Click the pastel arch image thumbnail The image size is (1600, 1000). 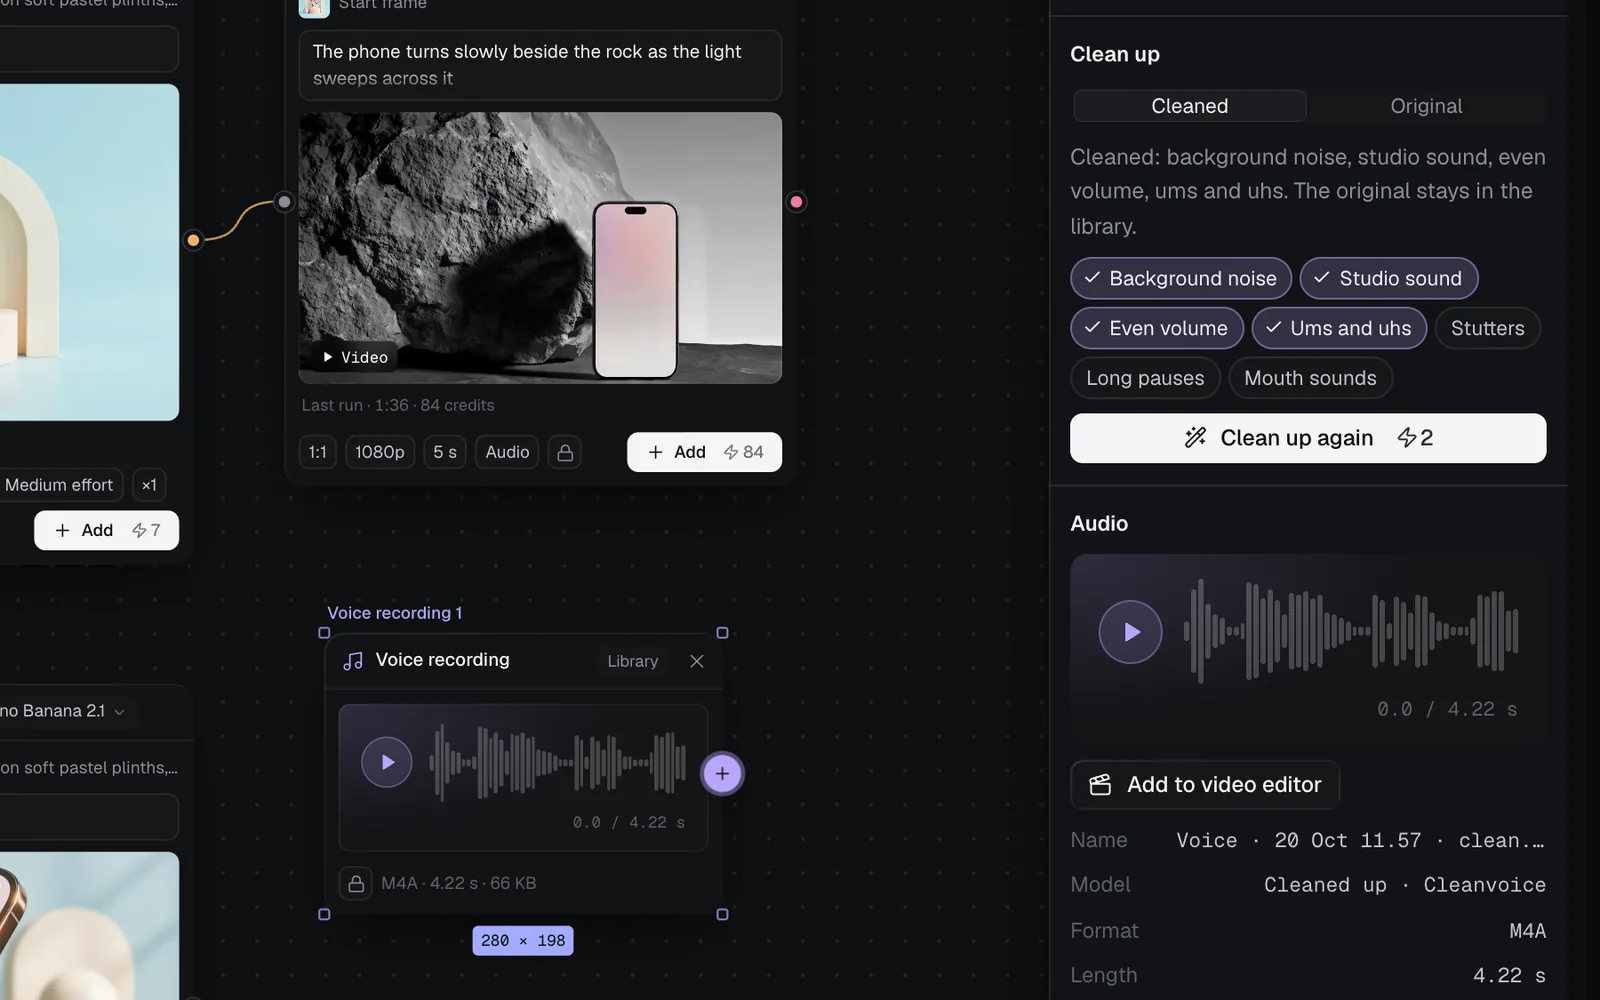pos(90,252)
